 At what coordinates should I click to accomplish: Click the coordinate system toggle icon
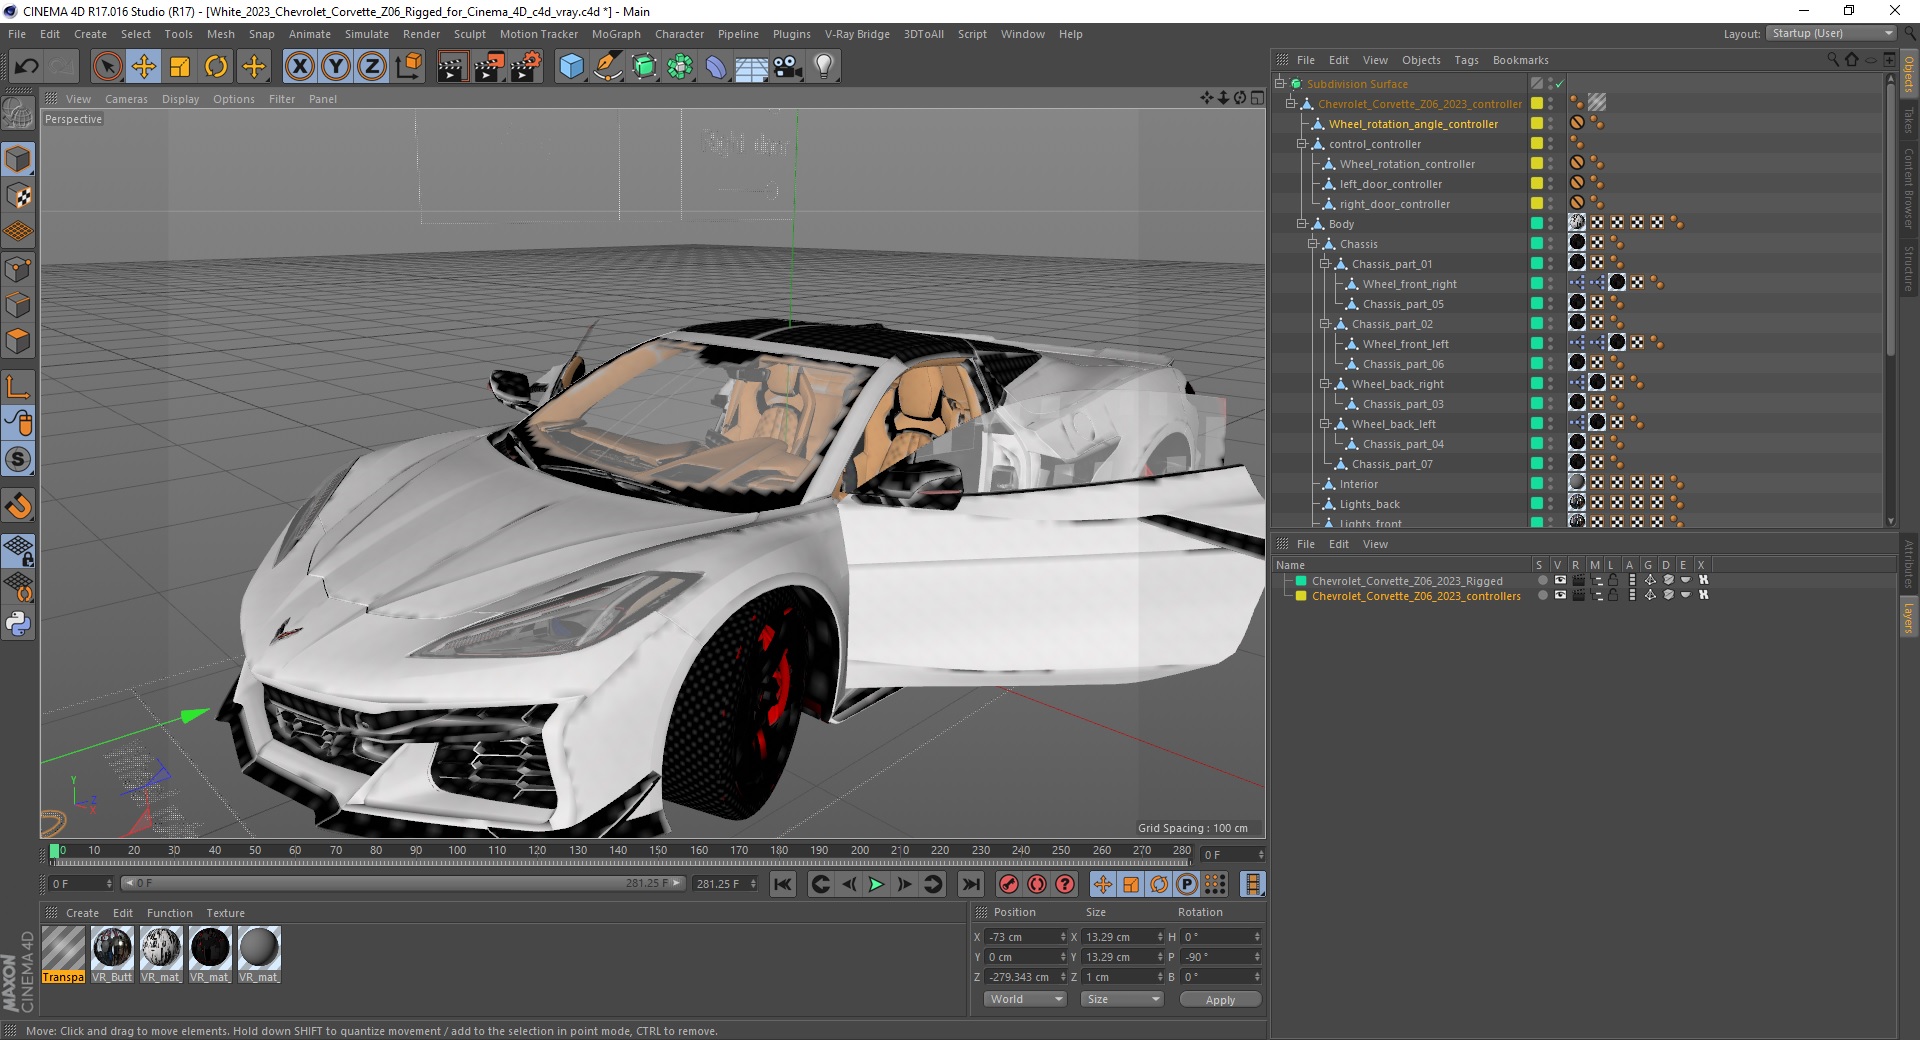(408, 67)
